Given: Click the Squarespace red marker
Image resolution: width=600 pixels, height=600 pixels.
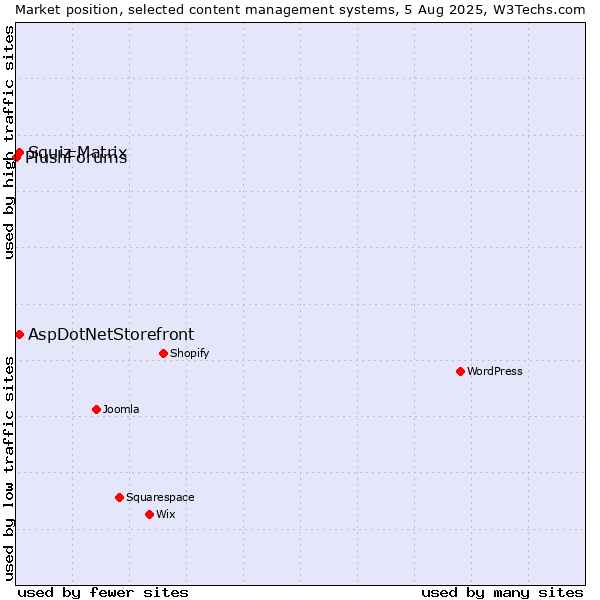Looking at the screenshot, I should (x=119, y=497).
